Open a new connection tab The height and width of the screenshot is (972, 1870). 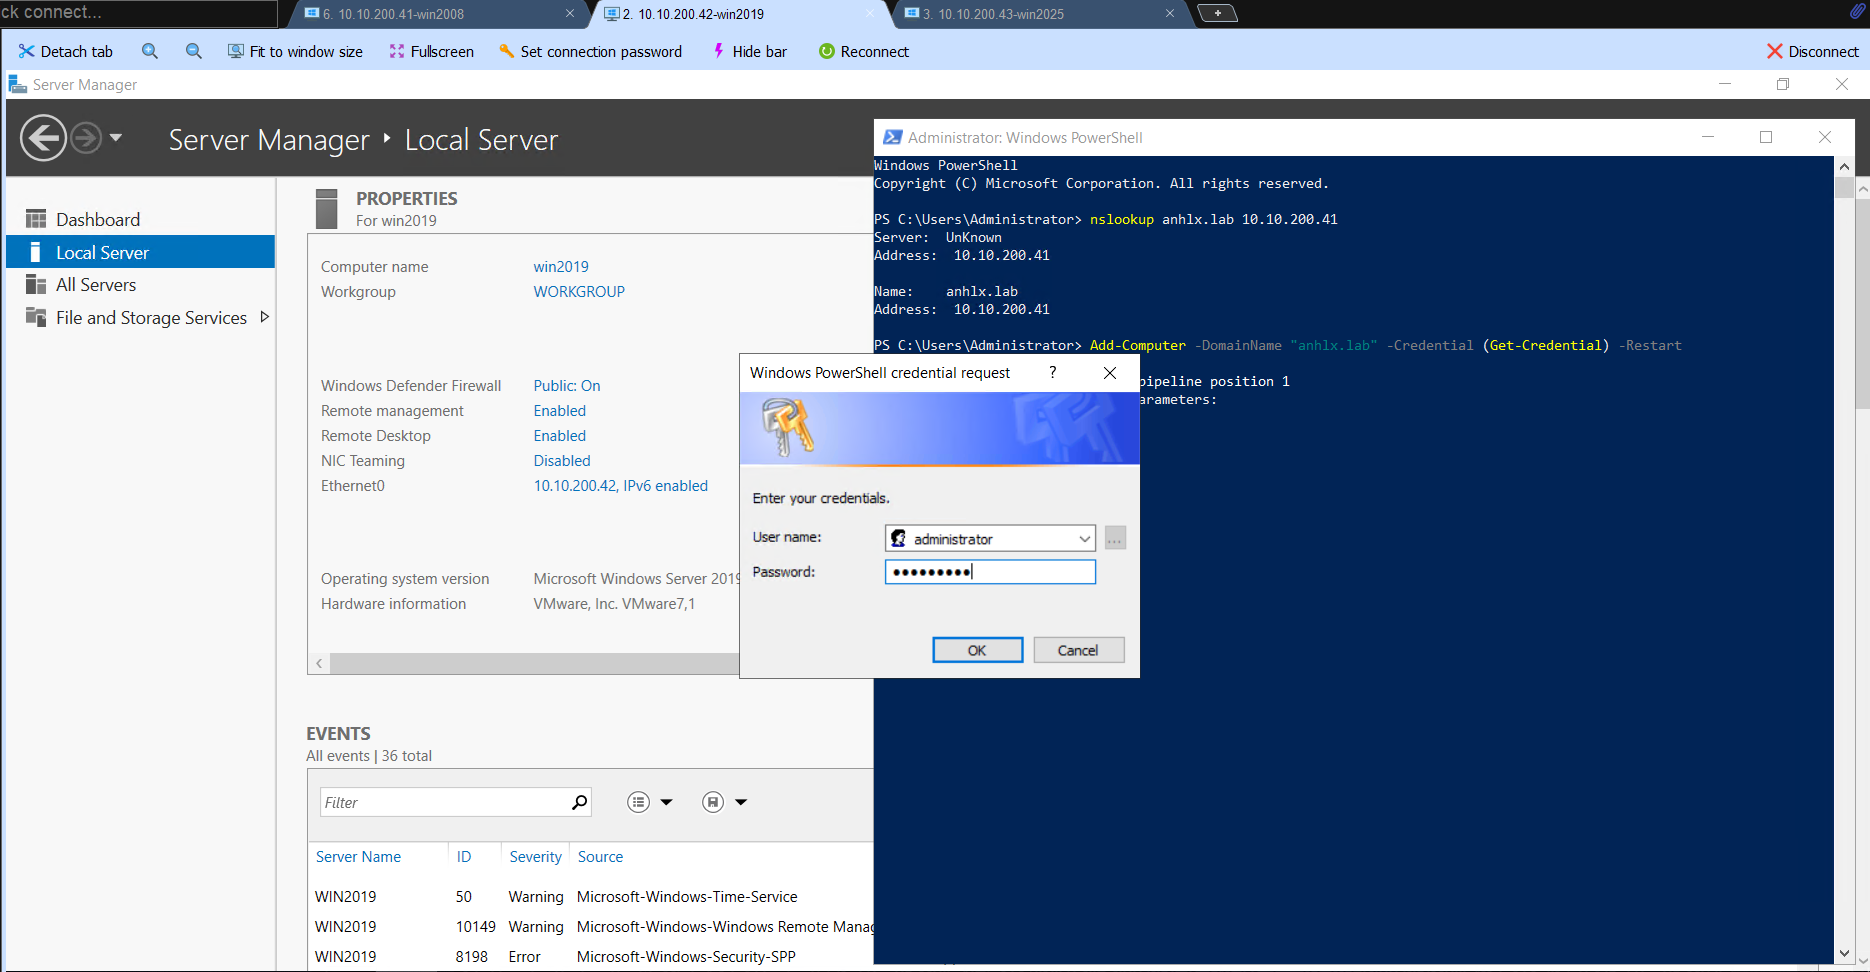(x=1217, y=13)
